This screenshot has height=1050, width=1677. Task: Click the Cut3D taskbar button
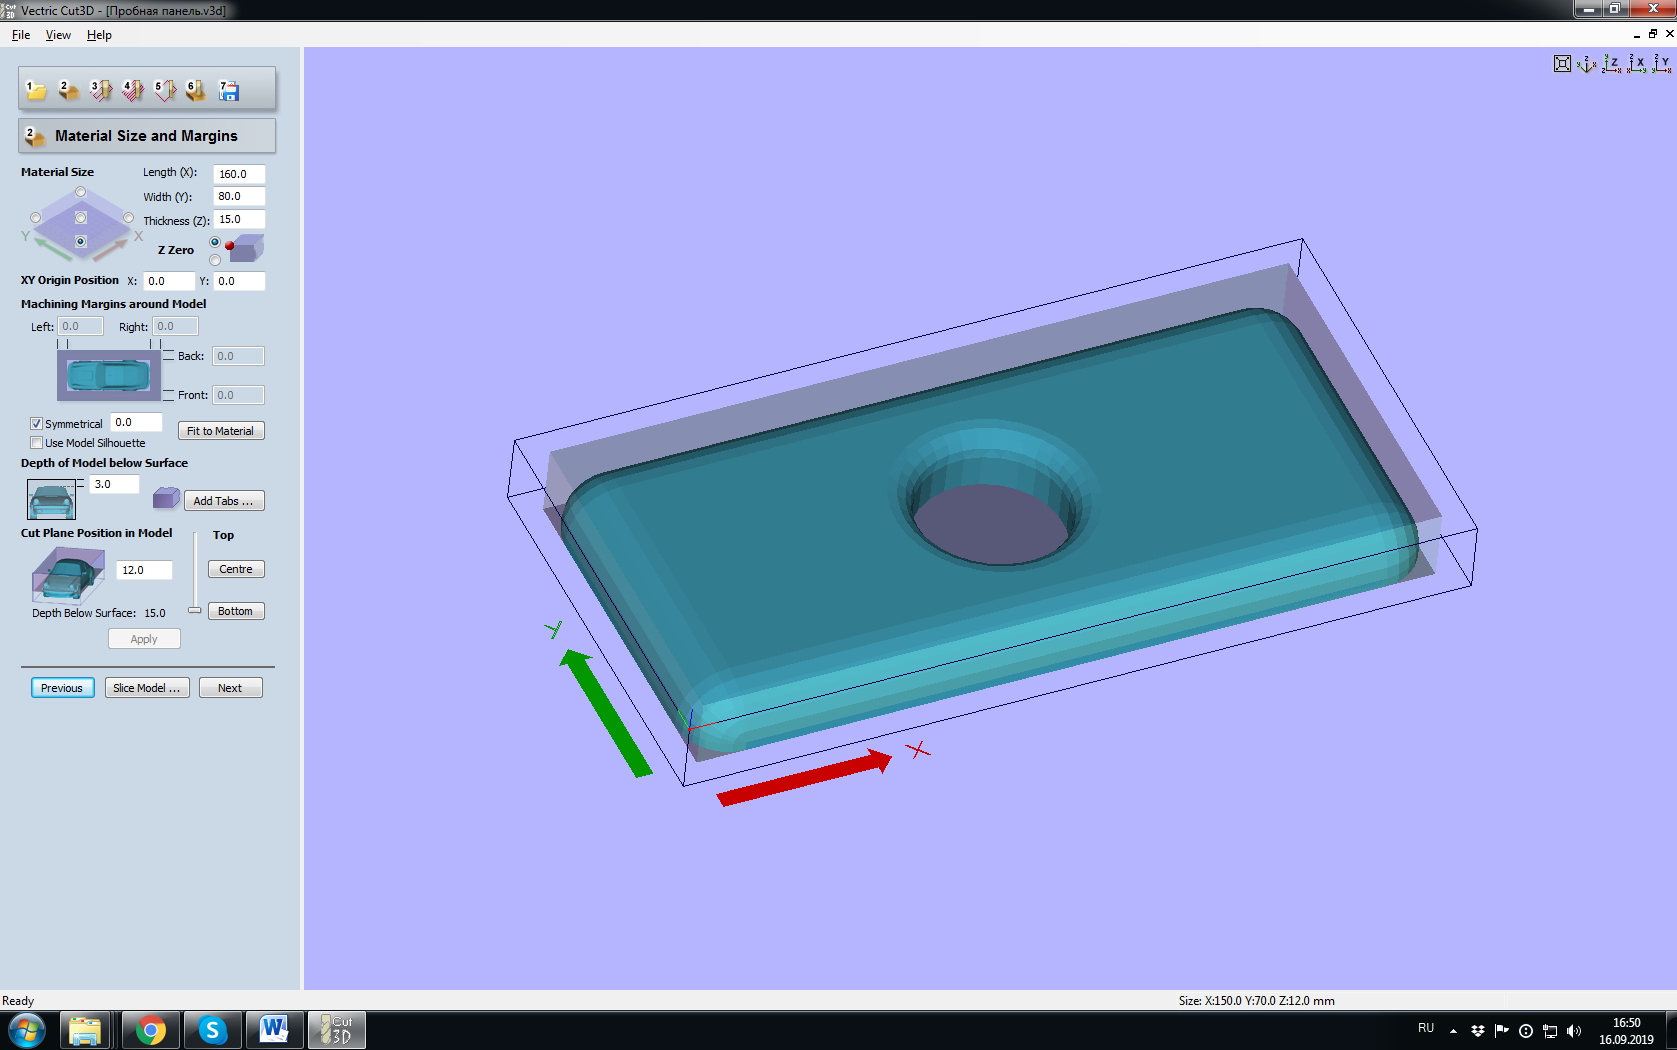point(336,1030)
